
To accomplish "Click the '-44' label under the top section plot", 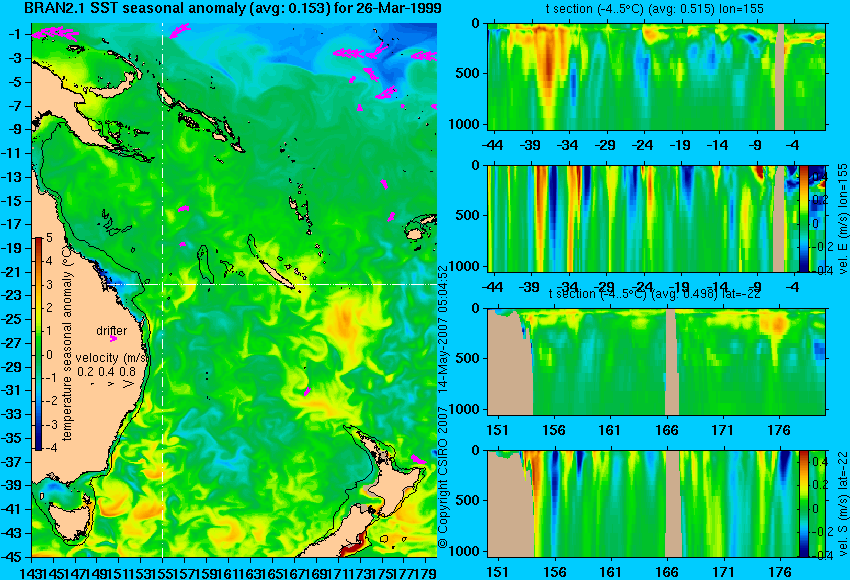I will 492,145.
